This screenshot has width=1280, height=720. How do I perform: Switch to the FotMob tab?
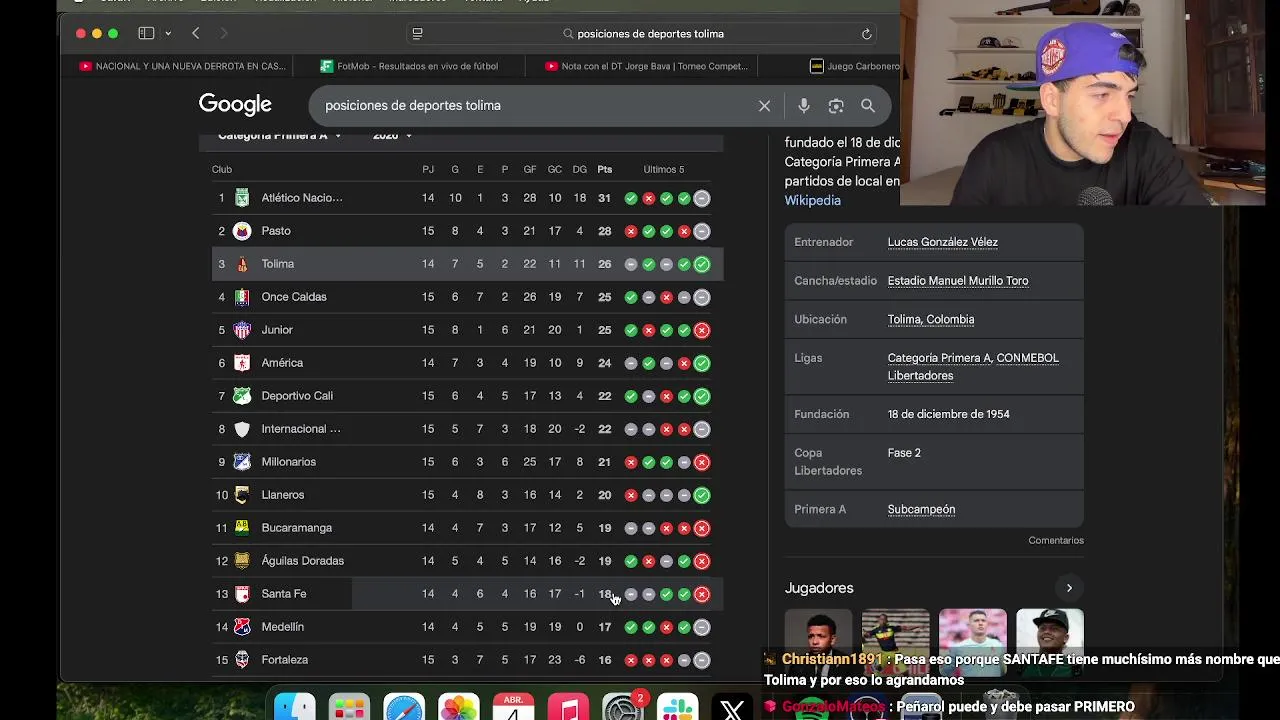[409, 66]
